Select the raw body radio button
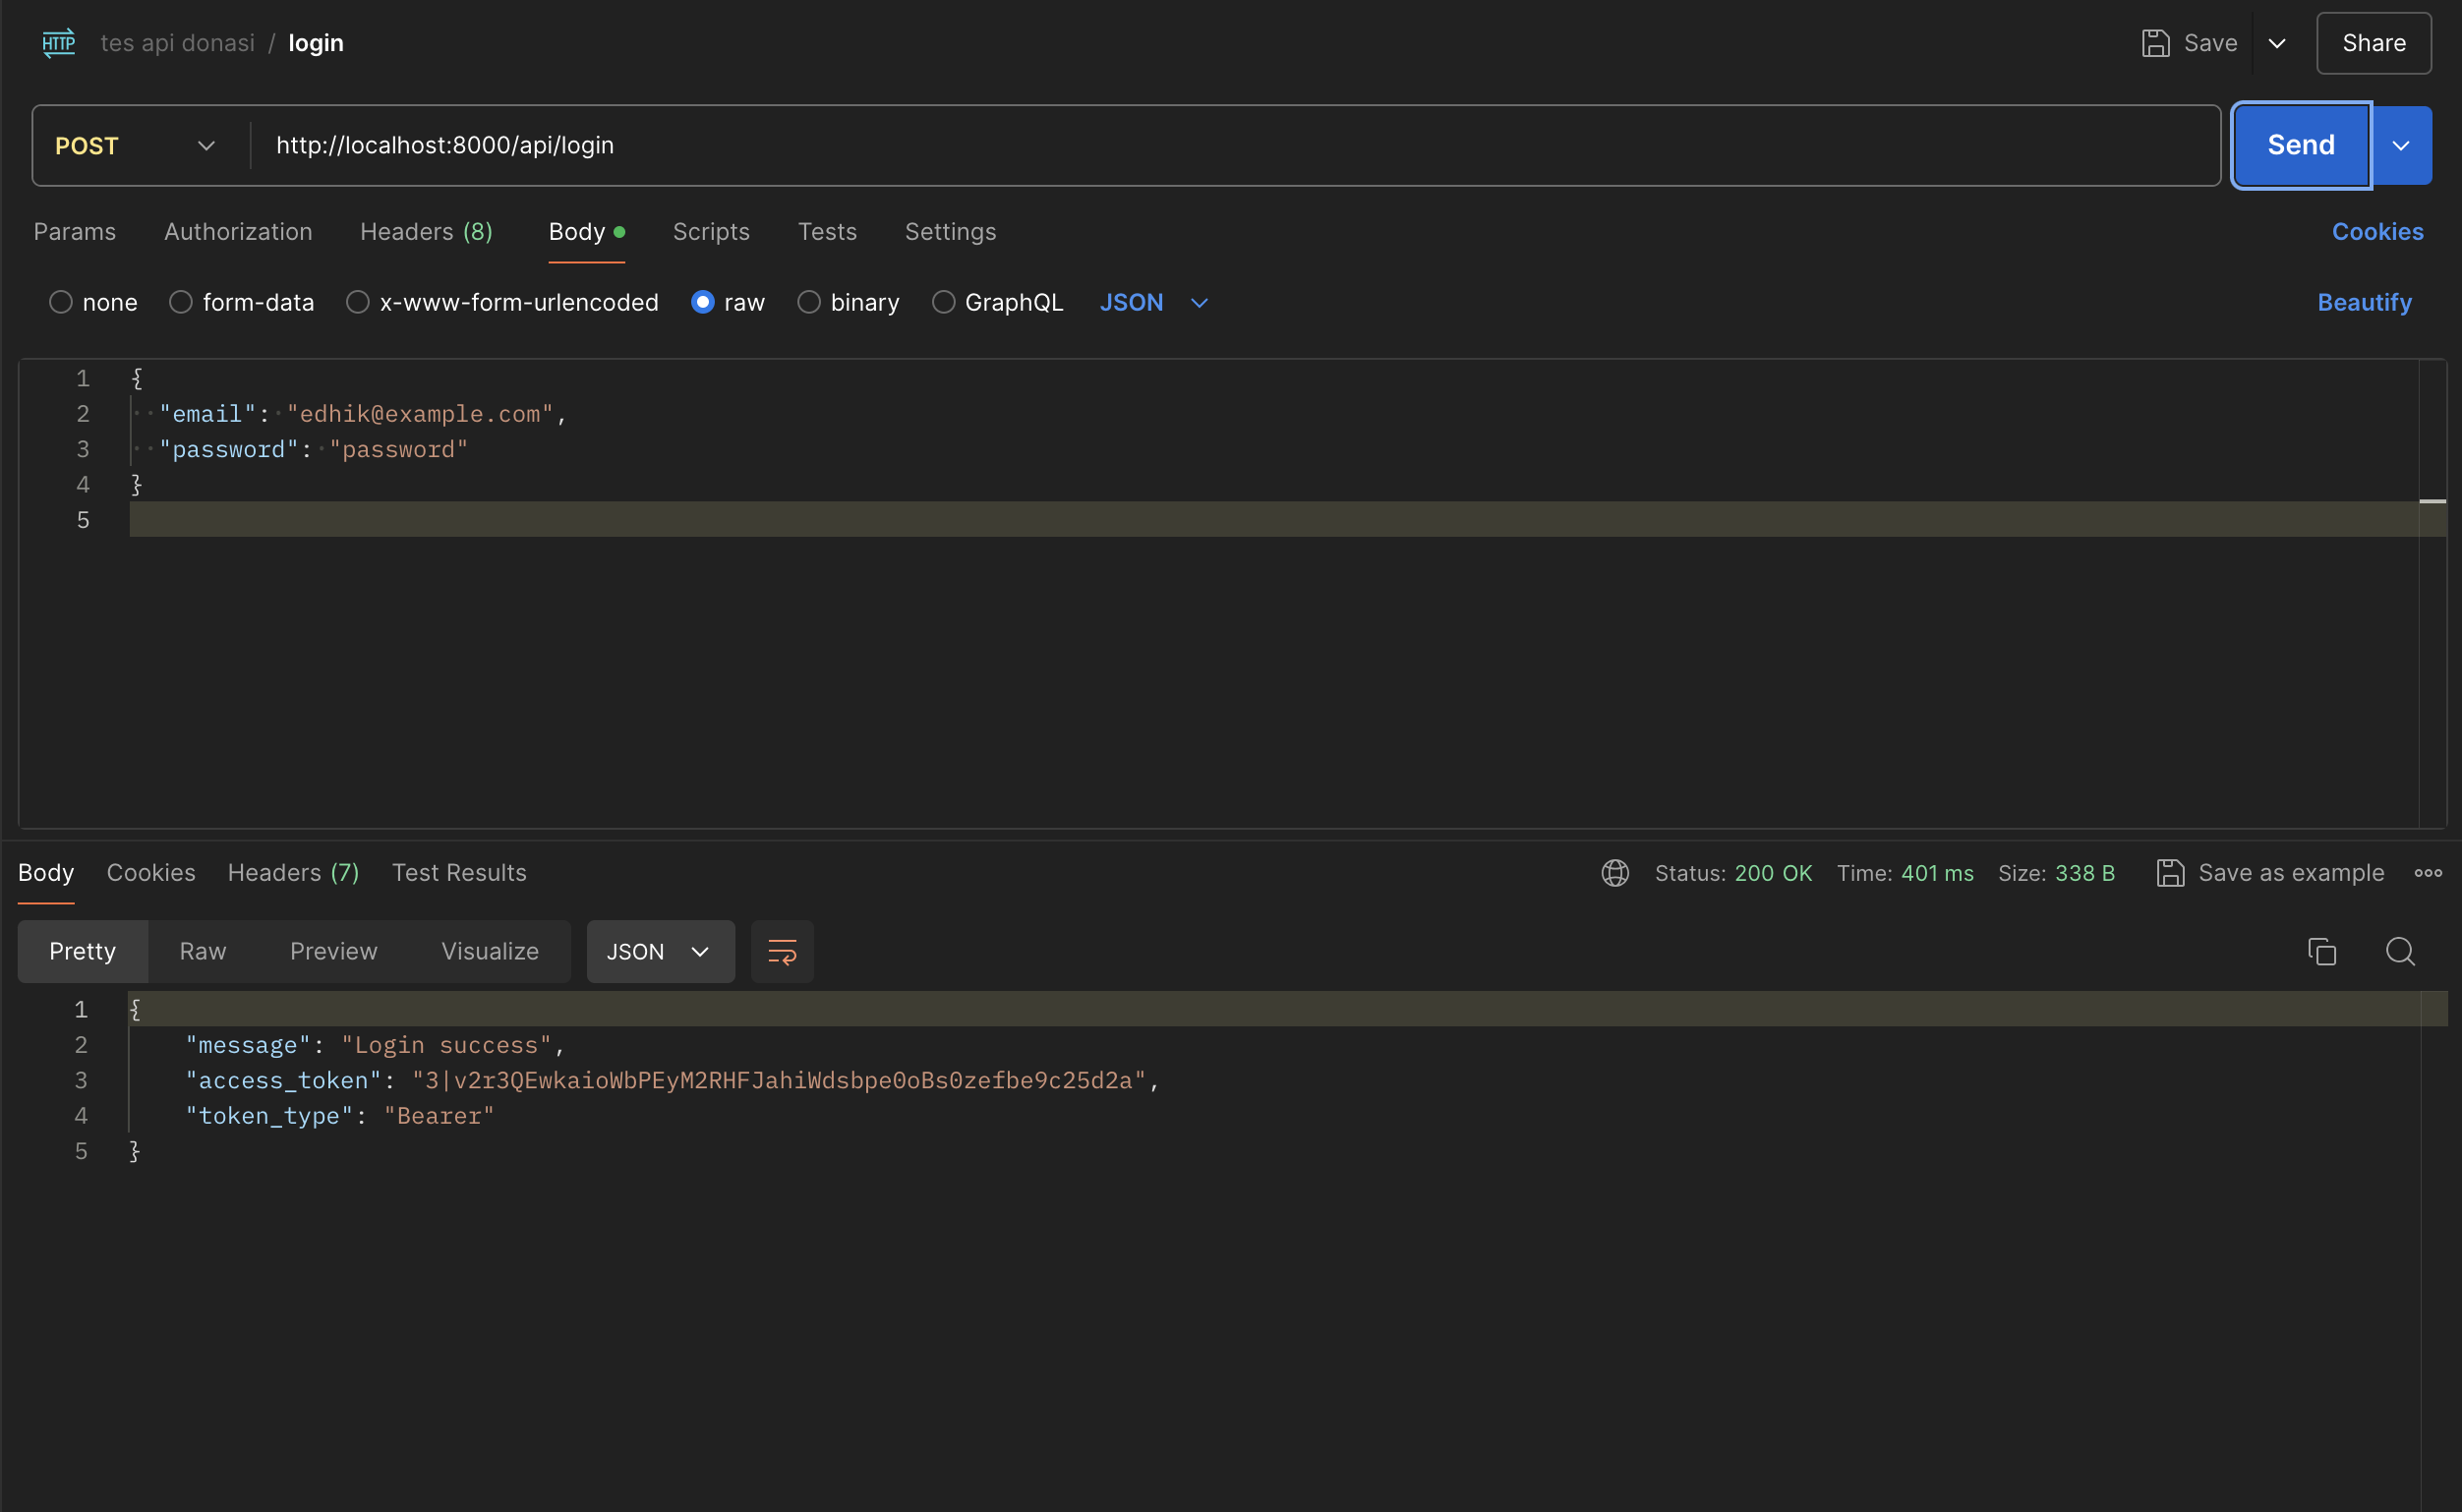 [x=703, y=302]
